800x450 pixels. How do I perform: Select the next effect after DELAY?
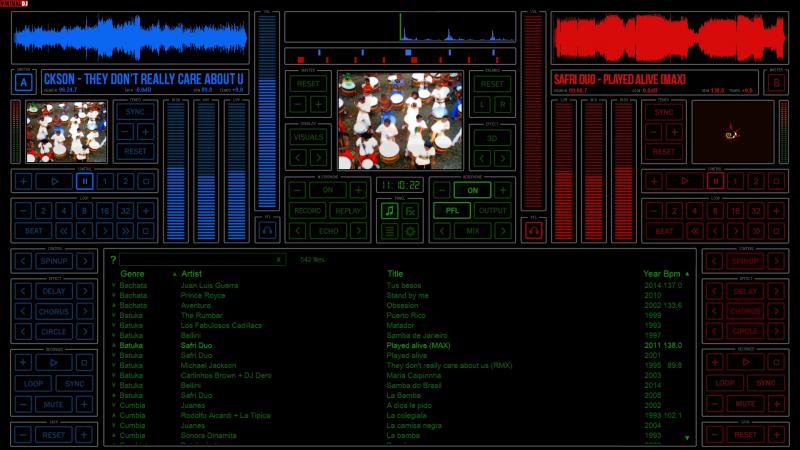85,291
